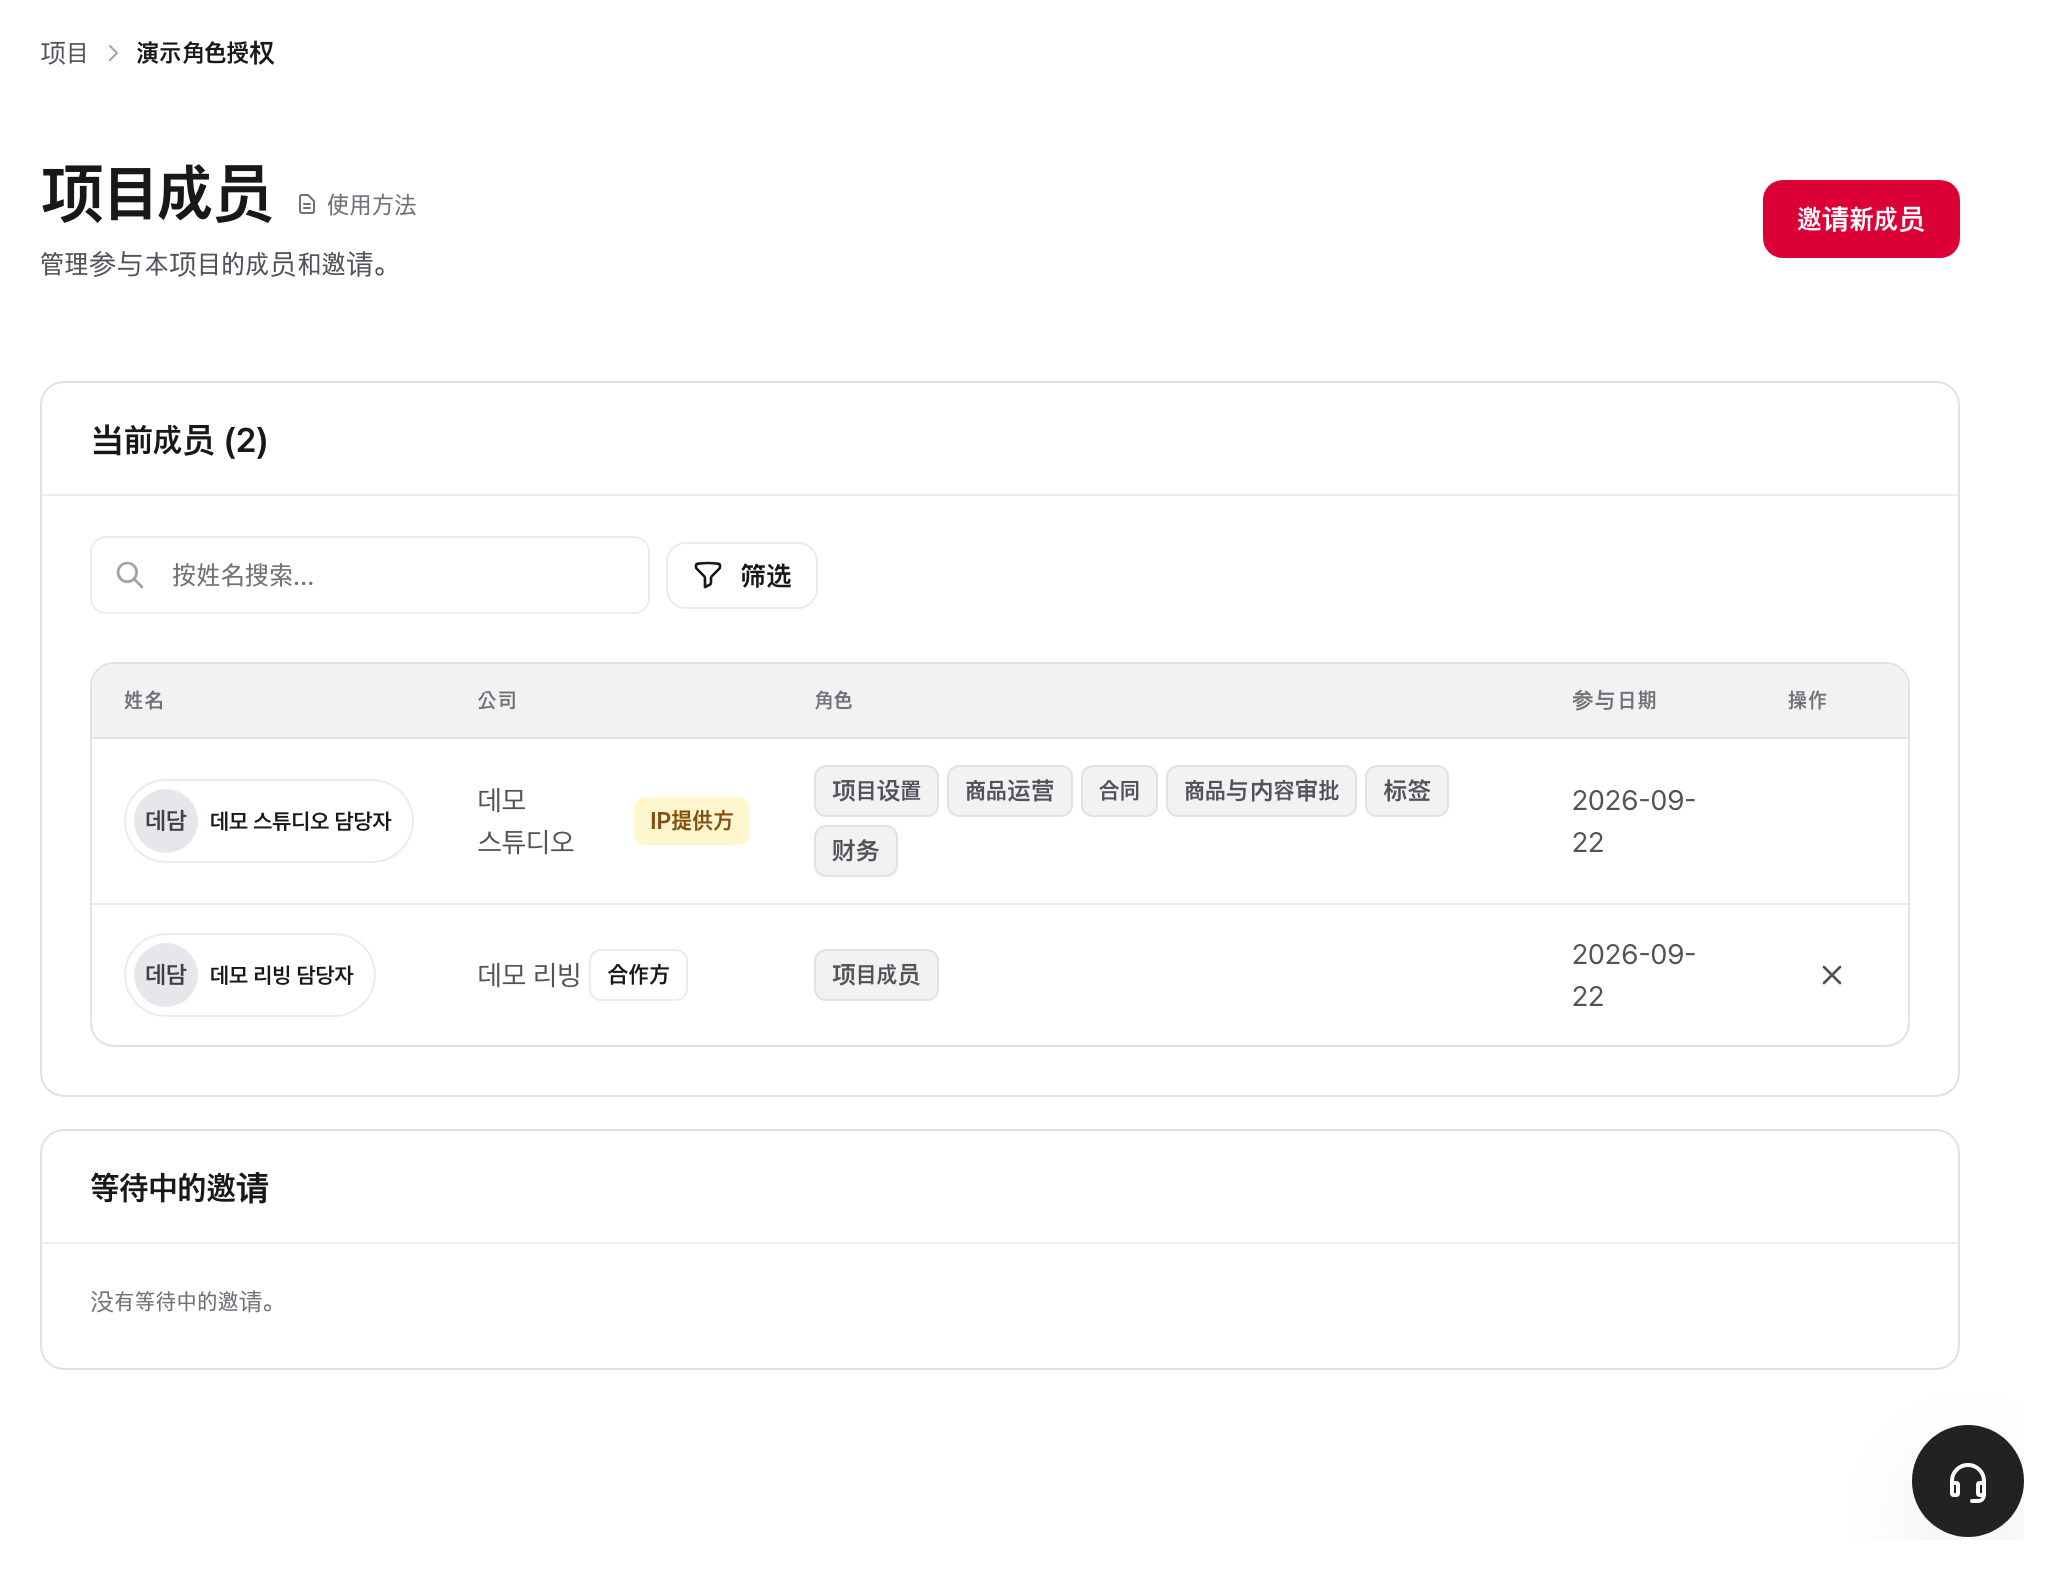Go to 项目 in the breadcrumb
Viewport: 2064px width, 1580px height.
pyautogui.click(x=64, y=53)
